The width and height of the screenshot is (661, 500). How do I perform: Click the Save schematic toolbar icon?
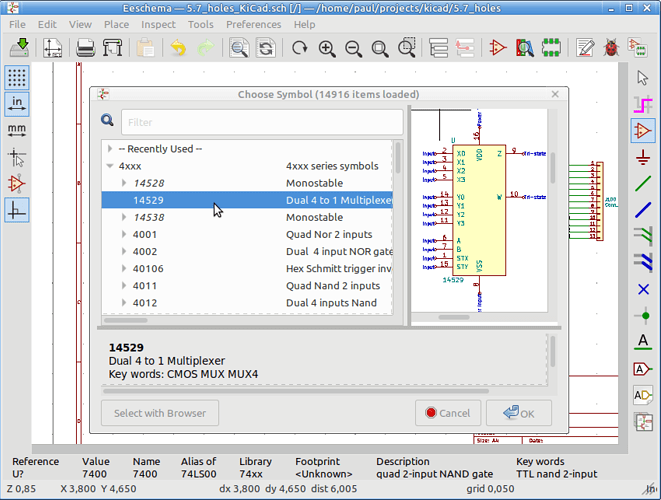19,47
